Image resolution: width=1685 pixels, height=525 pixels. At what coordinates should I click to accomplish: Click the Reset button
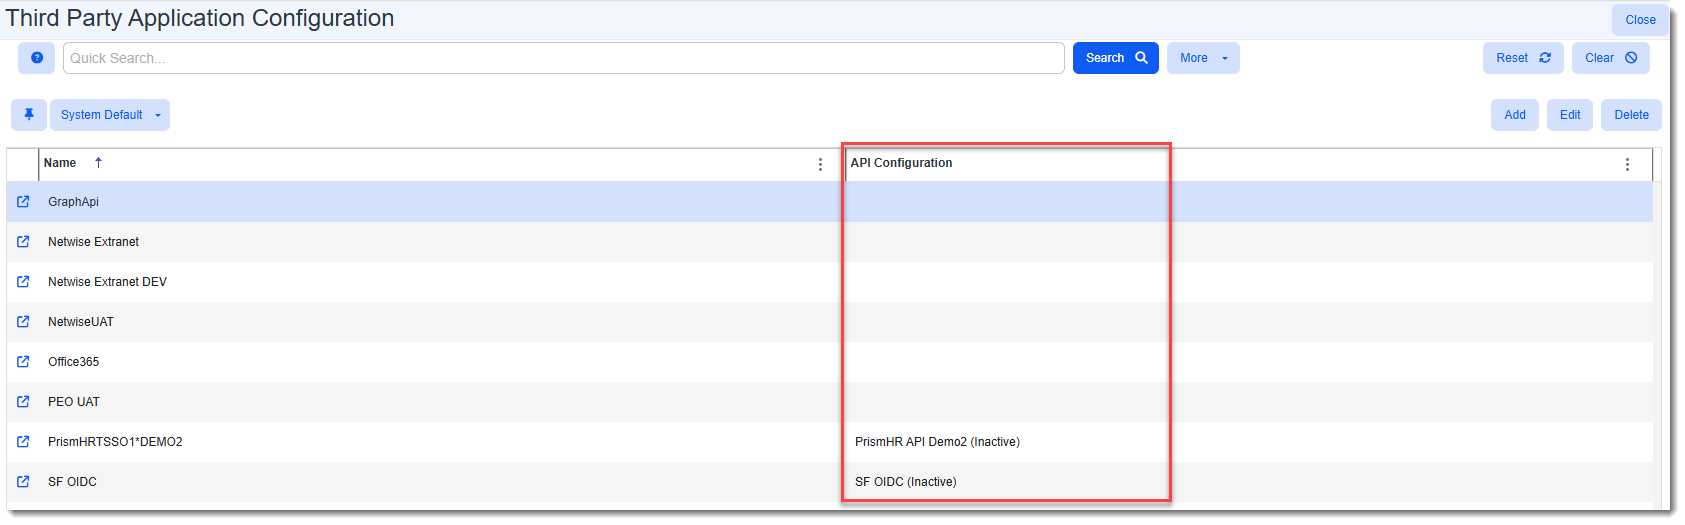click(x=1522, y=58)
